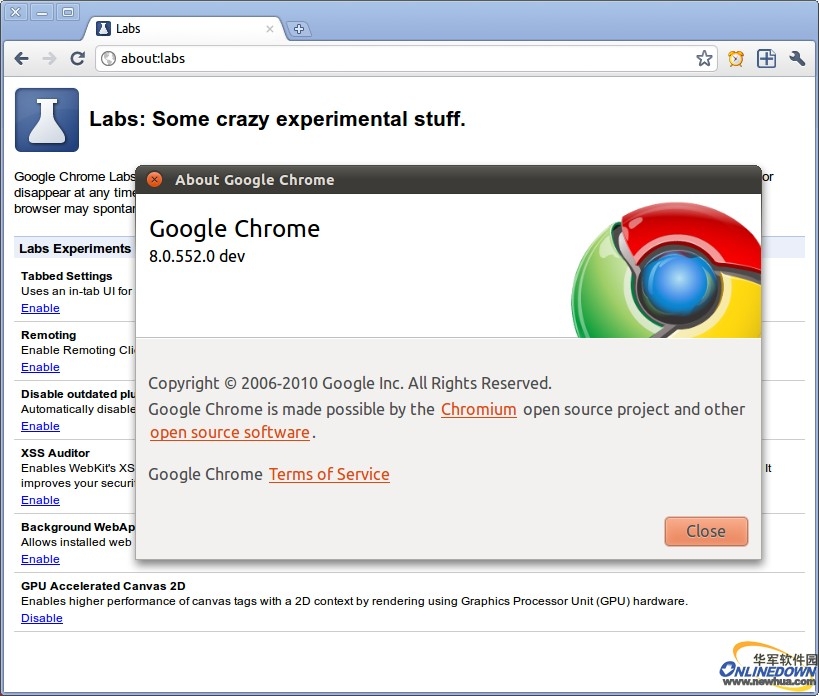Click the globe site icon in address bar
The height and width of the screenshot is (696, 819).
tap(108, 58)
